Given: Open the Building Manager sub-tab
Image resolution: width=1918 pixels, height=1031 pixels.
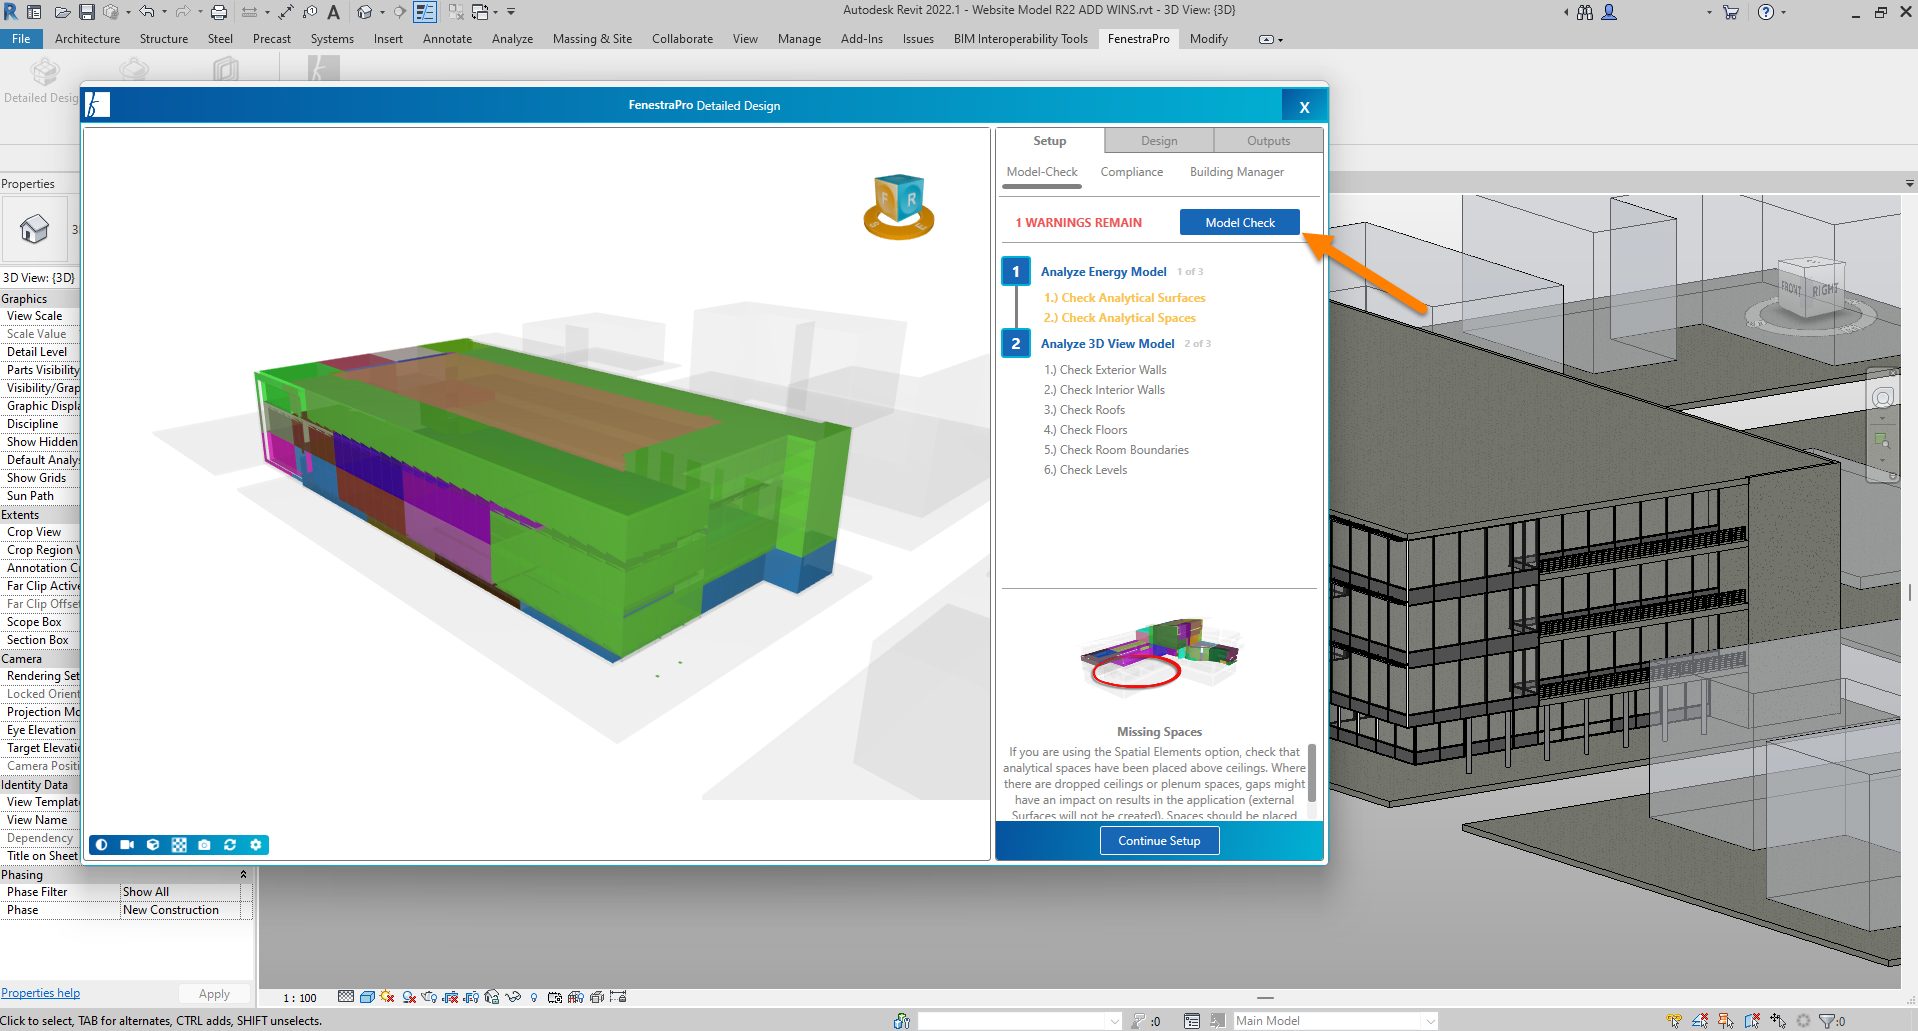Looking at the screenshot, I should 1236,172.
